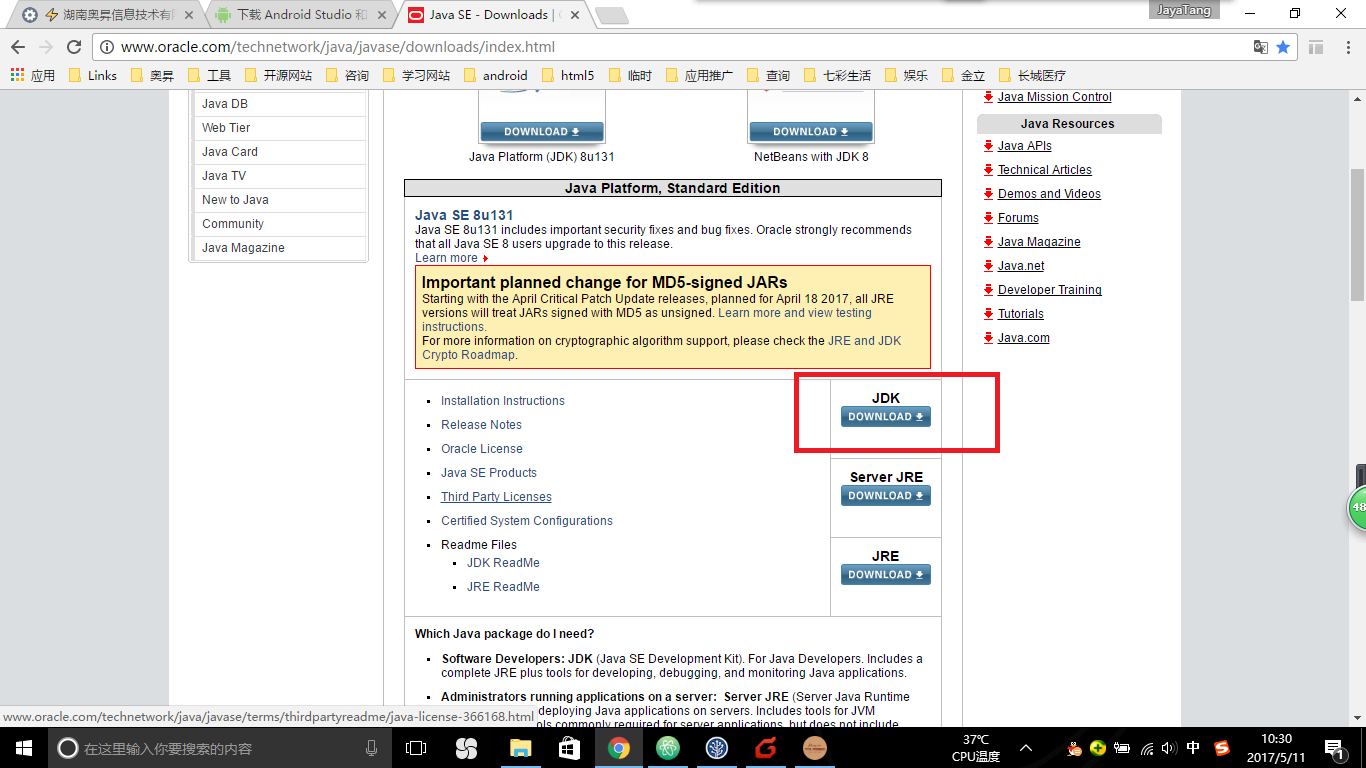
Task: Click the JDK DOWNLOAD button
Action: 886,417
